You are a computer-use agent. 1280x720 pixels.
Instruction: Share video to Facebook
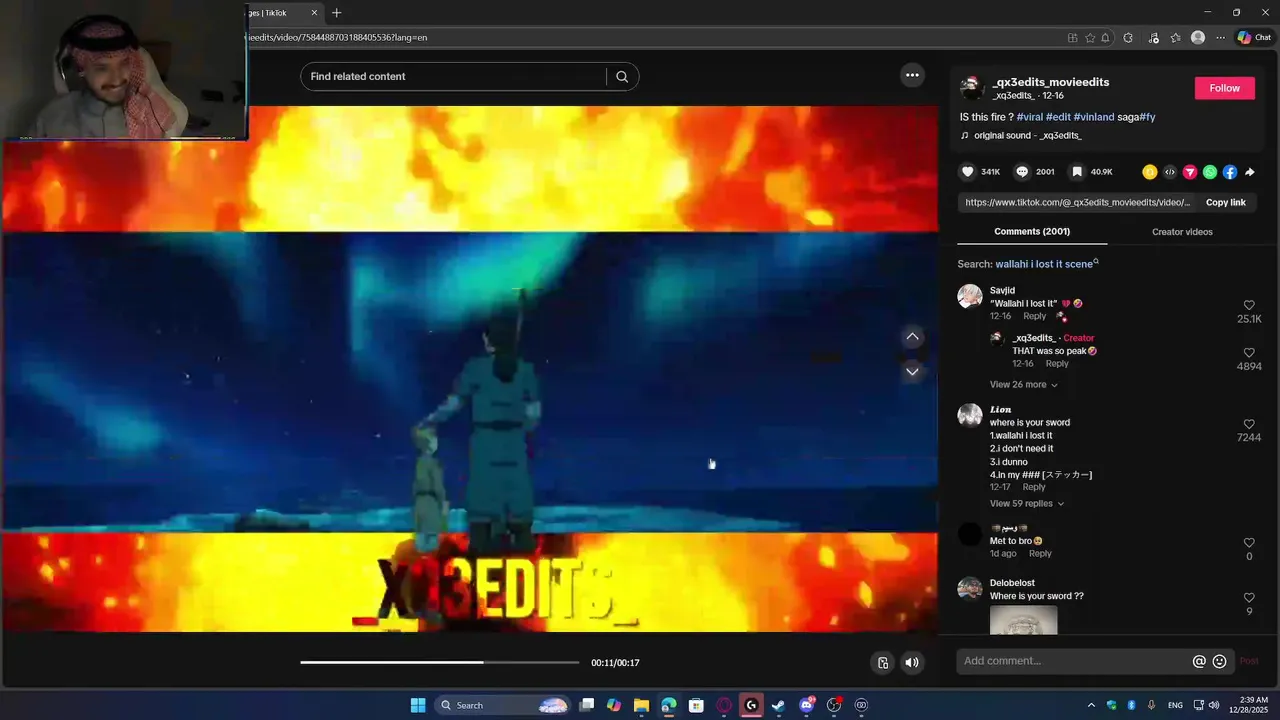(1230, 172)
